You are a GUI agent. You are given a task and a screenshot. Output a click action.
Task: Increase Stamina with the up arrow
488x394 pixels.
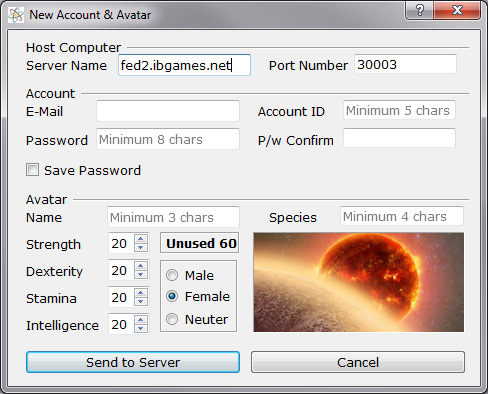coord(141,292)
